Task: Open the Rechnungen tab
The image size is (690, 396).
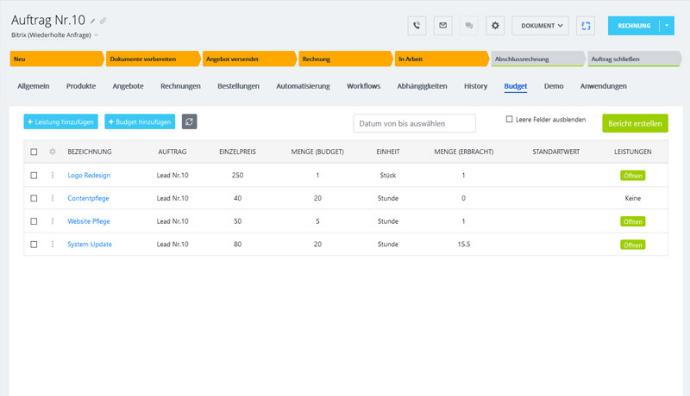Action: tap(180, 86)
